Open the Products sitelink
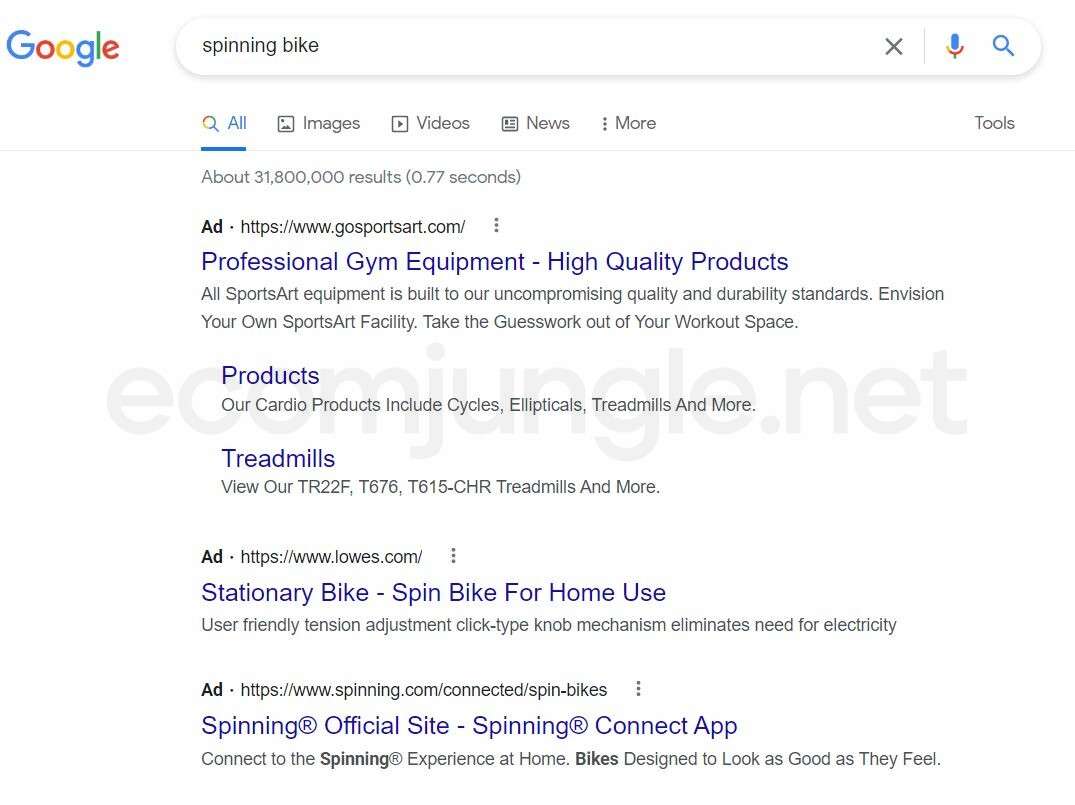The height and width of the screenshot is (805, 1075). pyautogui.click(x=270, y=375)
